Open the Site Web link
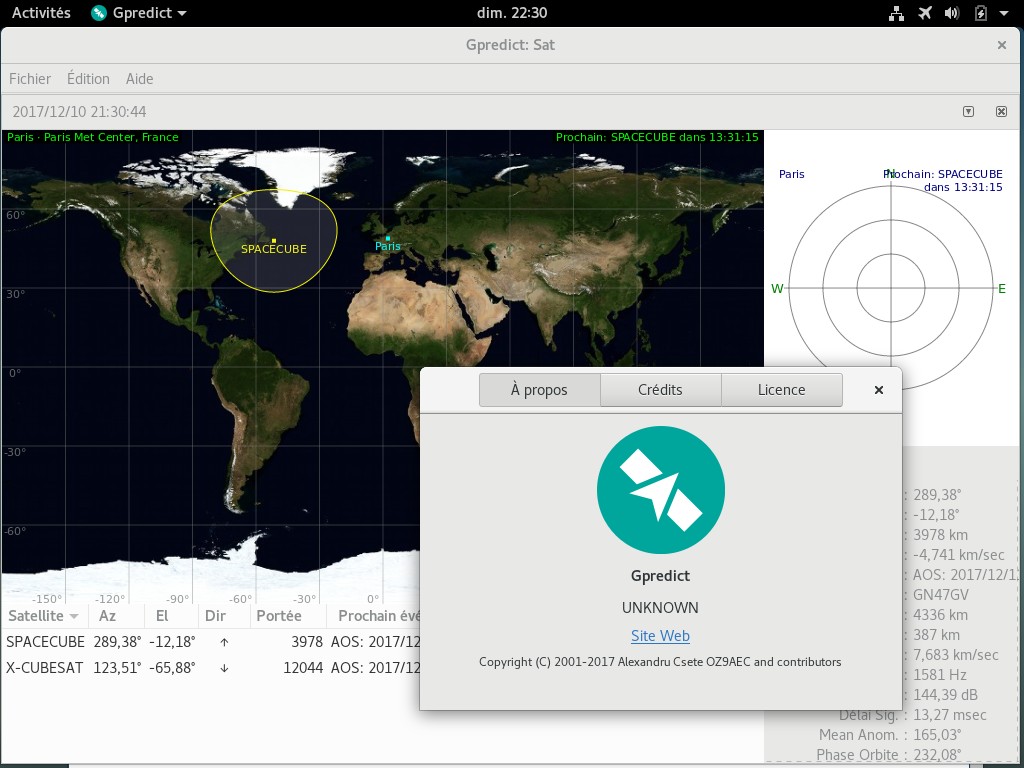Screen dimensions: 1024x768 [660, 636]
